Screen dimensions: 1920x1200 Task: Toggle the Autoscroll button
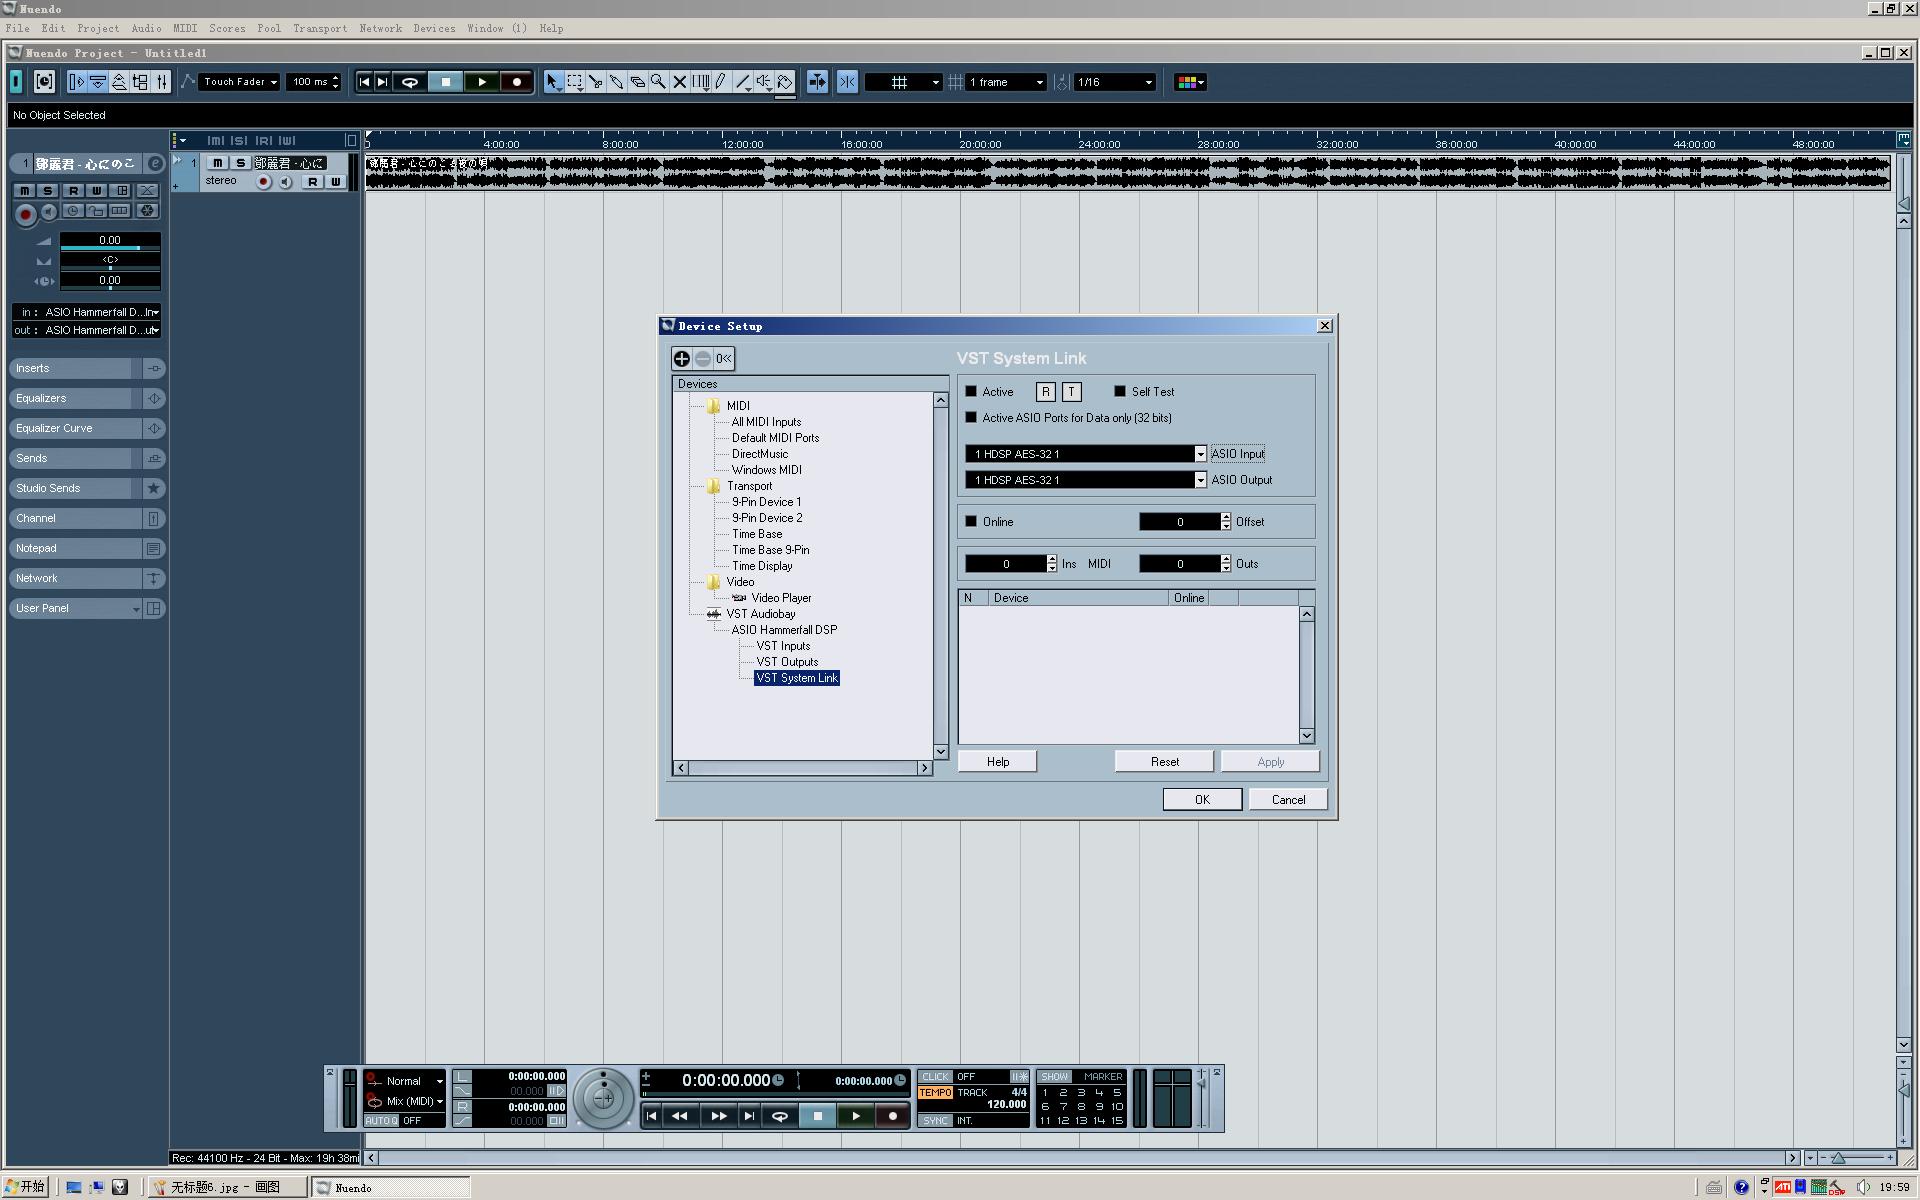click(817, 82)
